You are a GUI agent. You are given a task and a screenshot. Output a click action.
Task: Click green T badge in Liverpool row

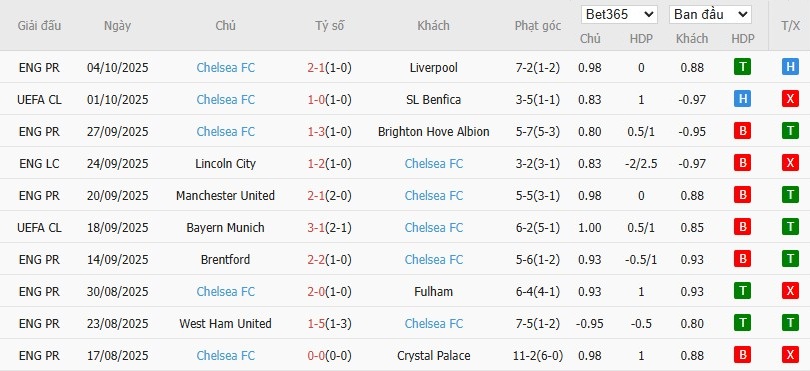point(742,67)
